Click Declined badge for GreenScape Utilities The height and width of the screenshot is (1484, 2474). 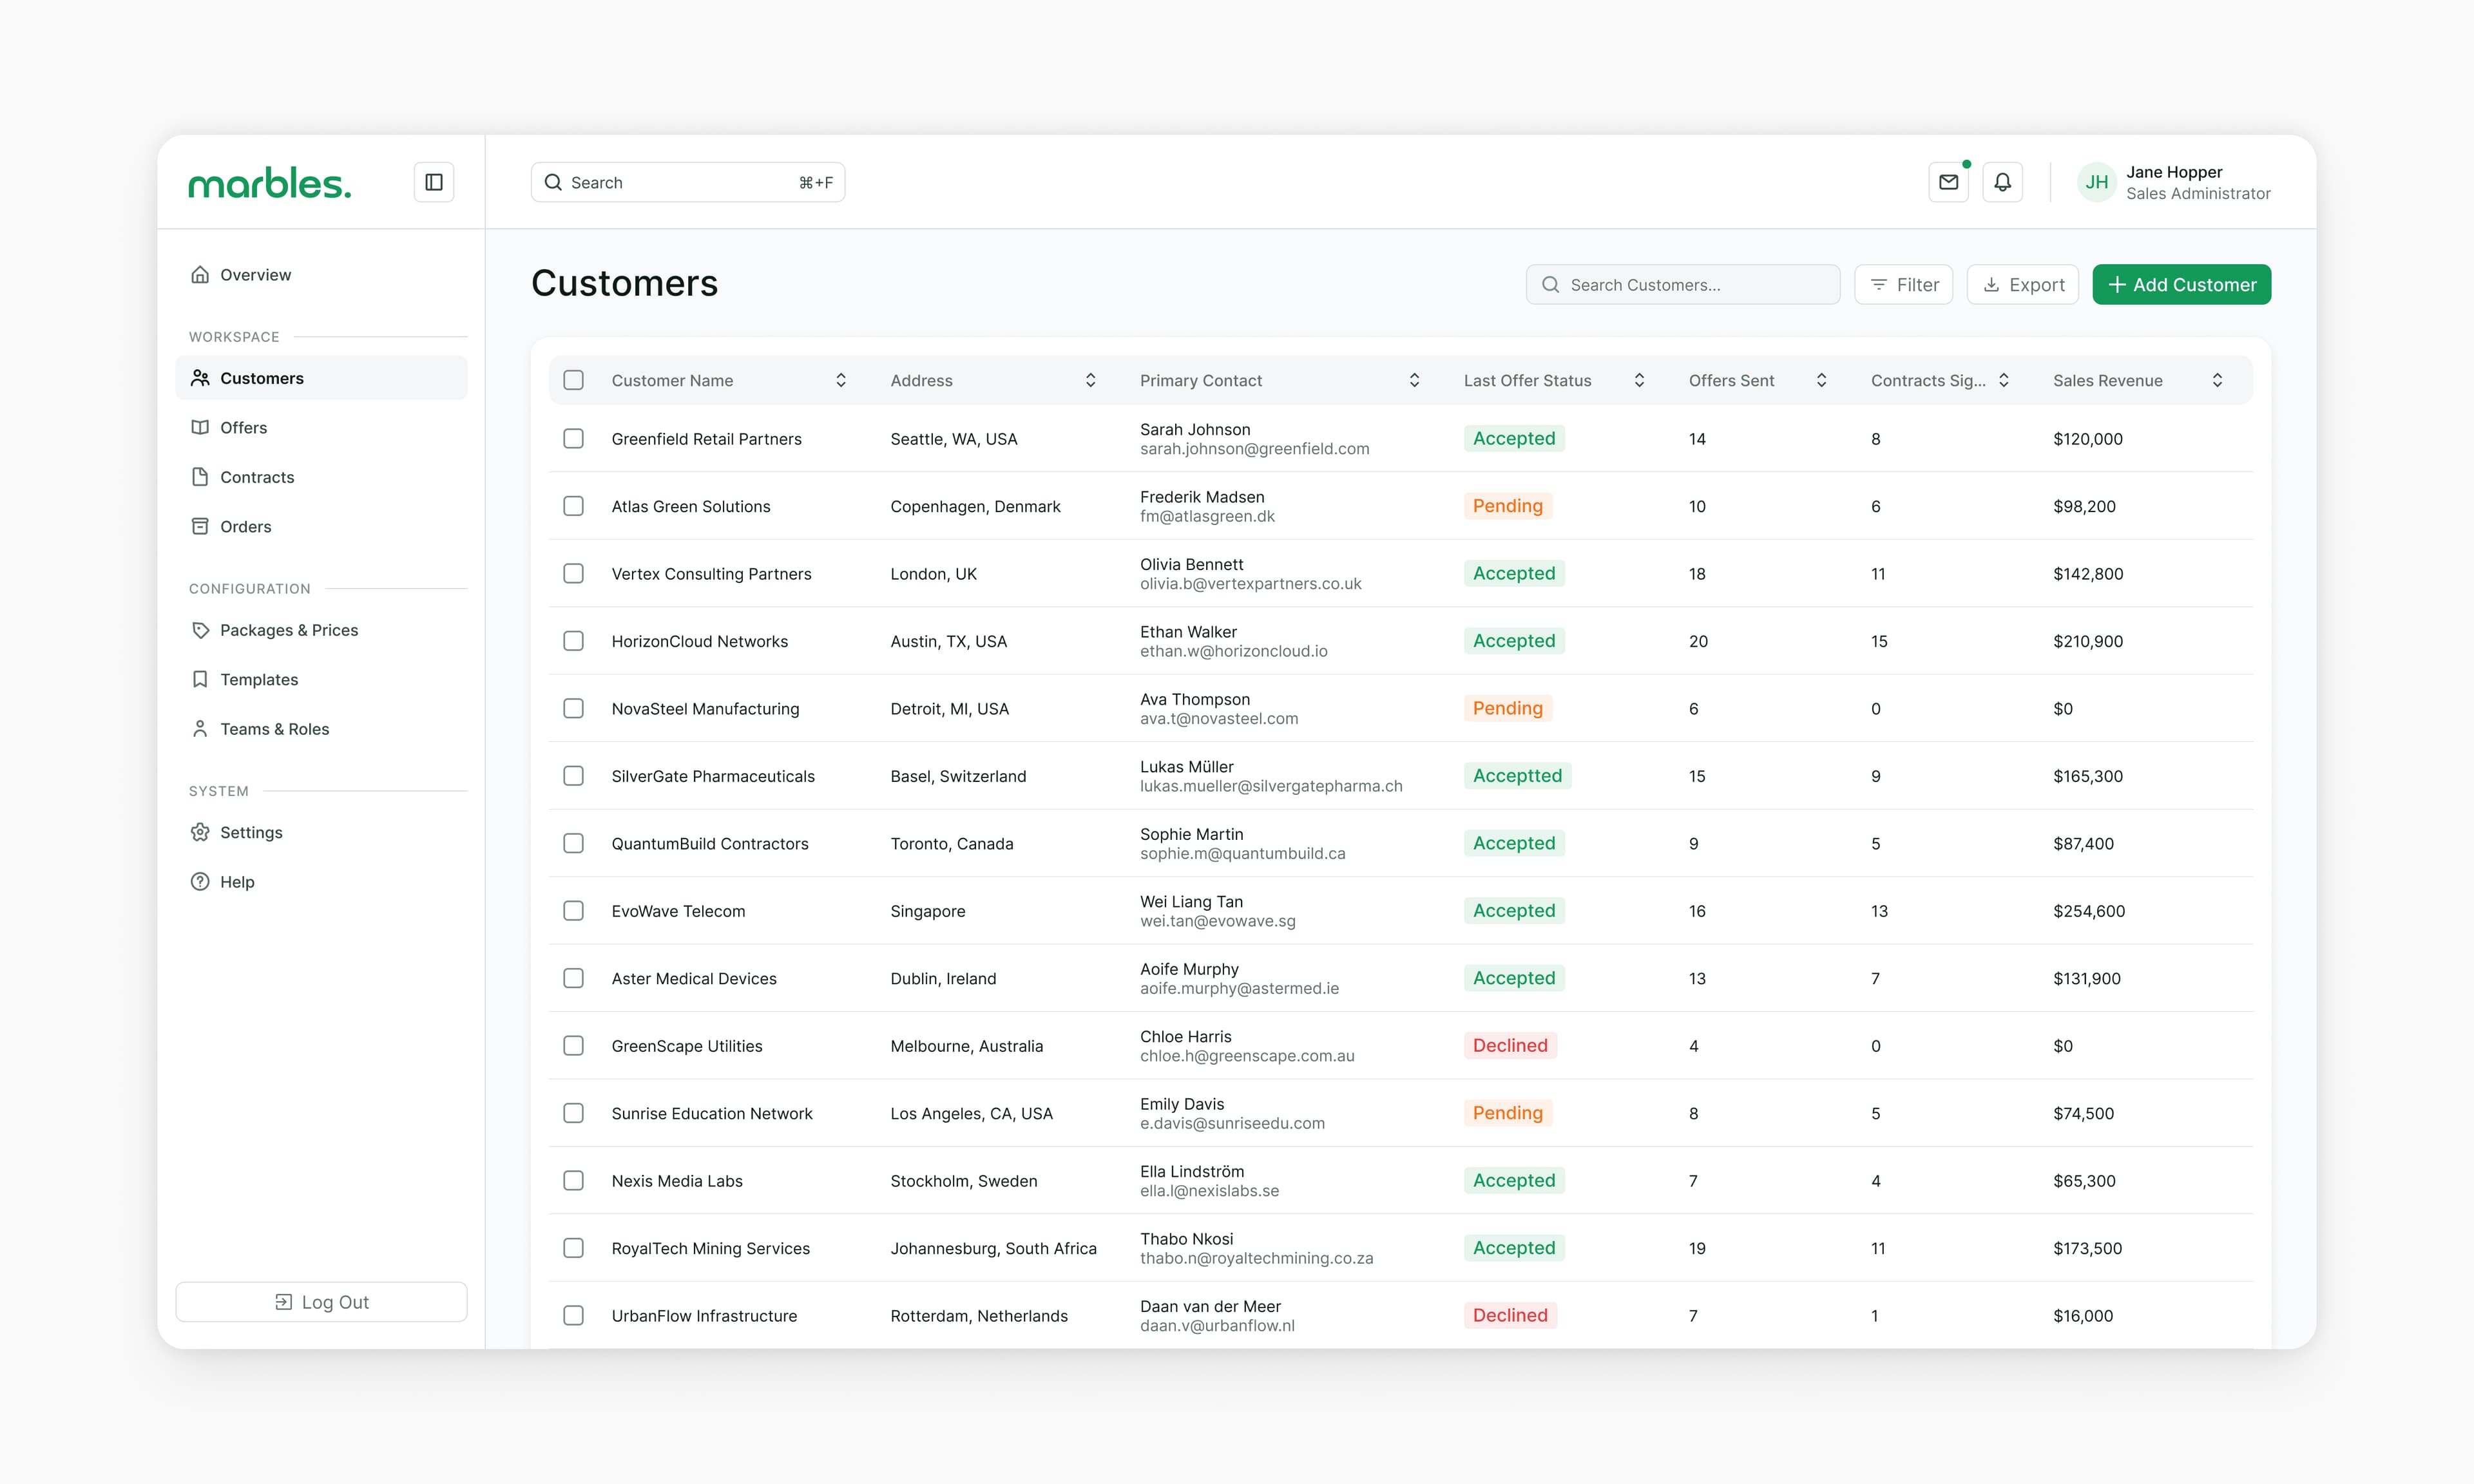1510,1046
